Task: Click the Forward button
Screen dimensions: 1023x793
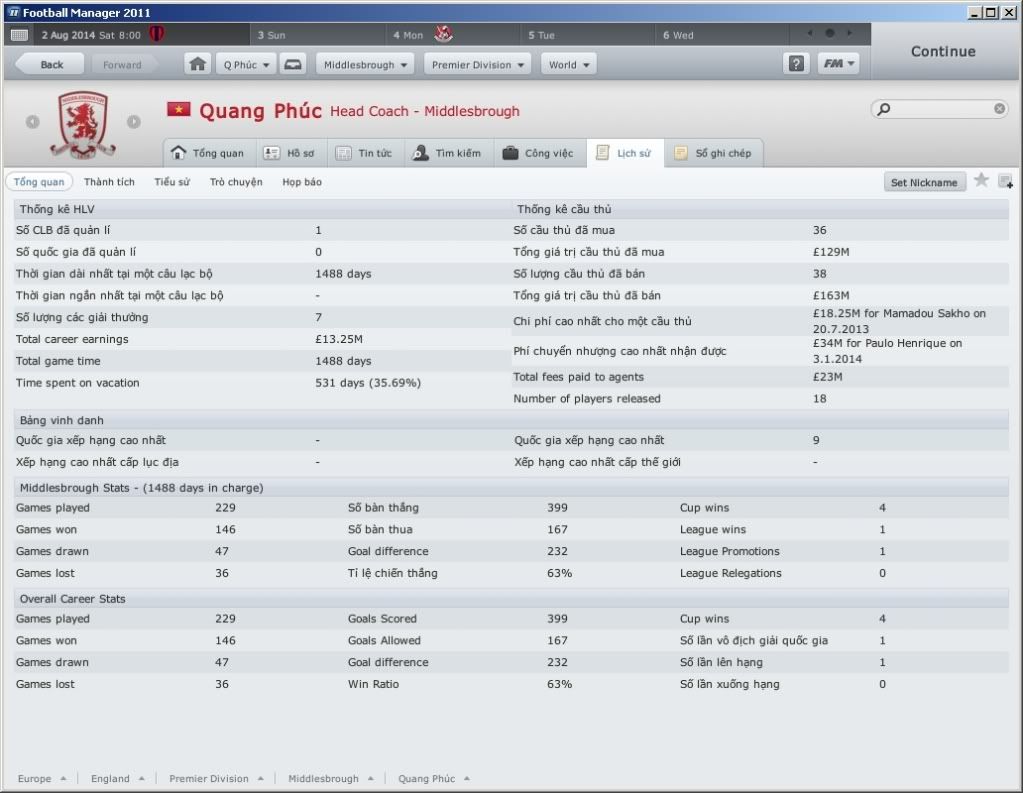Action: [122, 64]
